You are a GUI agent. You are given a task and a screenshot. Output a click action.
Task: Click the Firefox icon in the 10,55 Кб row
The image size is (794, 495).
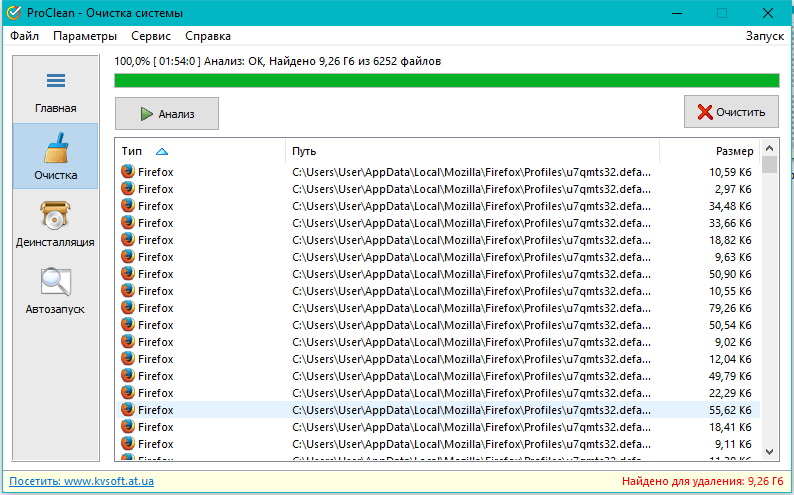click(x=128, y=291)
